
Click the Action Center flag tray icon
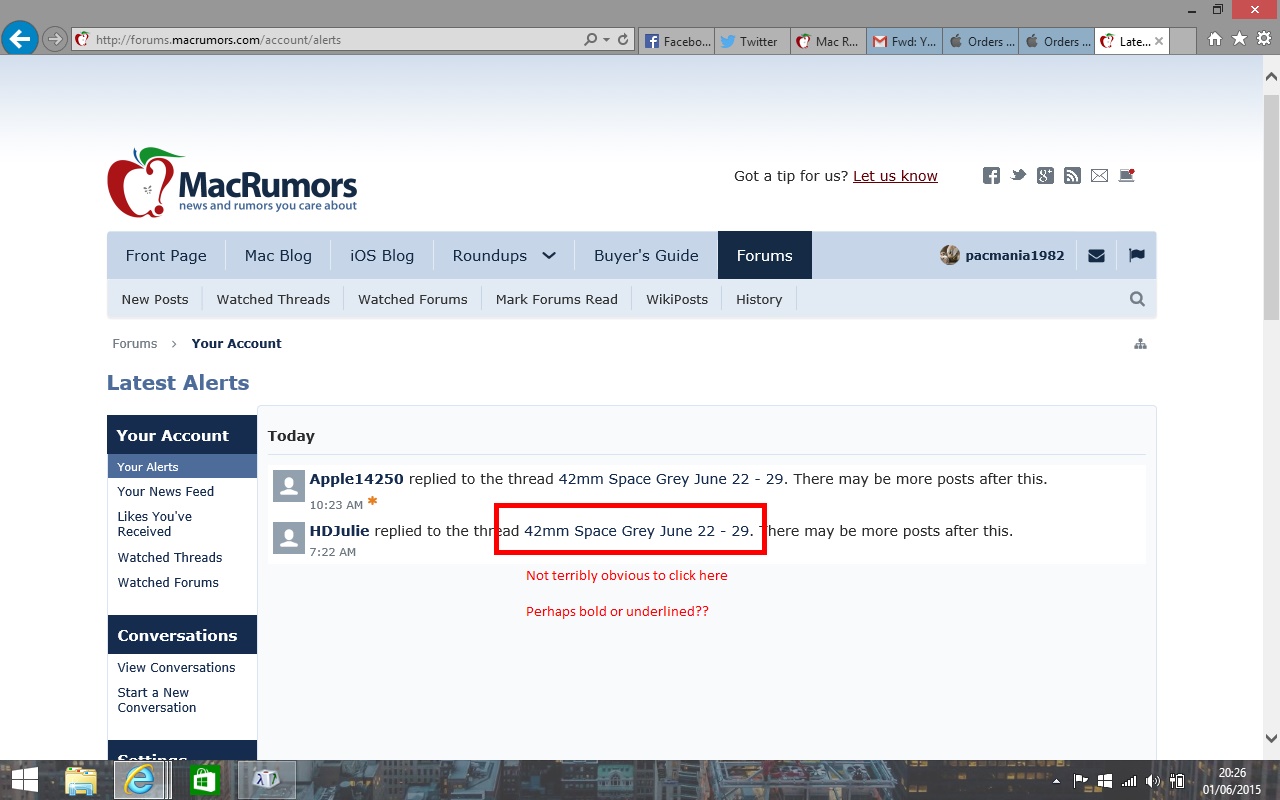[1081, 781]
